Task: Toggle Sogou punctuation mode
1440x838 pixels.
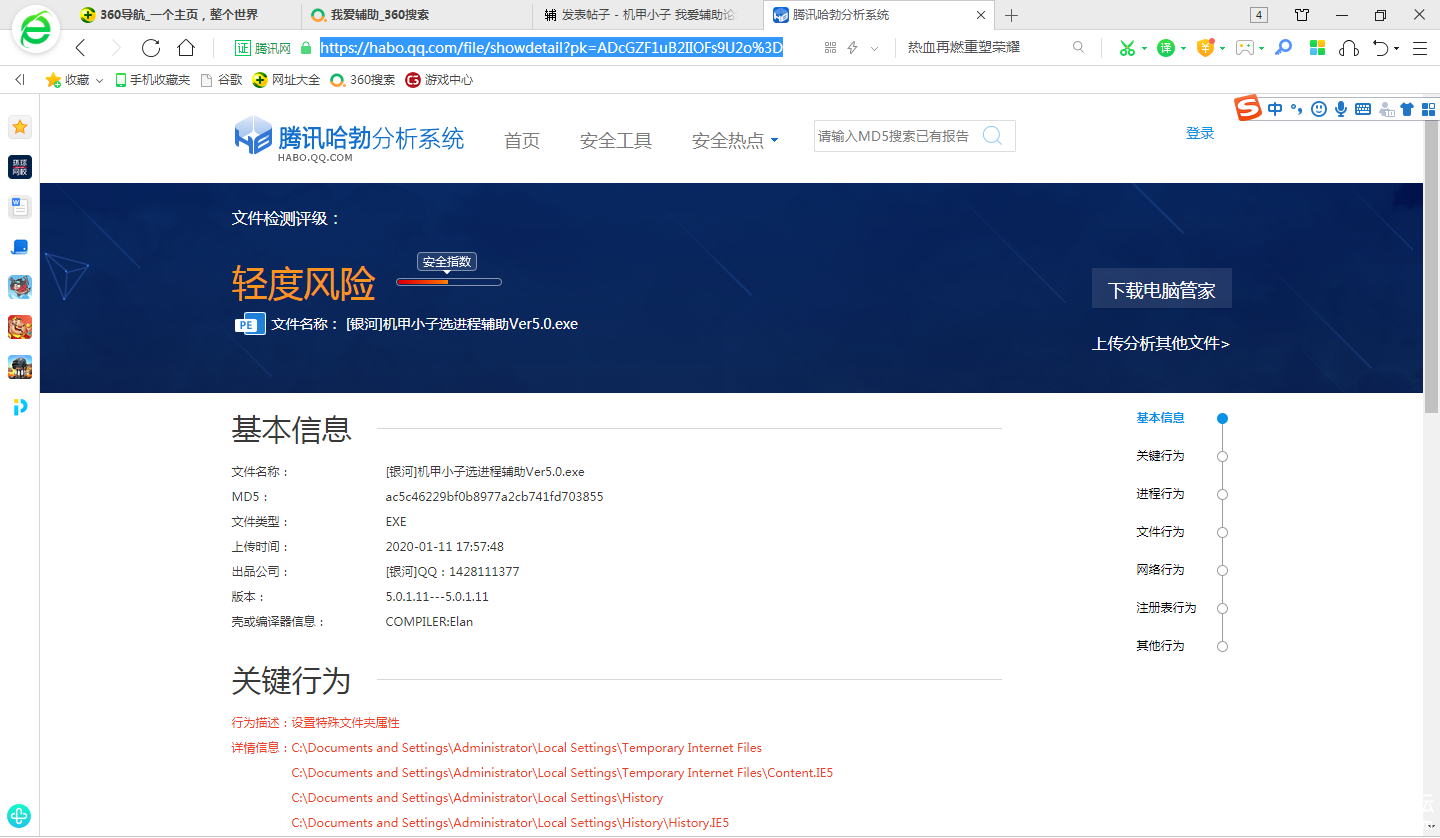Action: [x=1296, y=109]
